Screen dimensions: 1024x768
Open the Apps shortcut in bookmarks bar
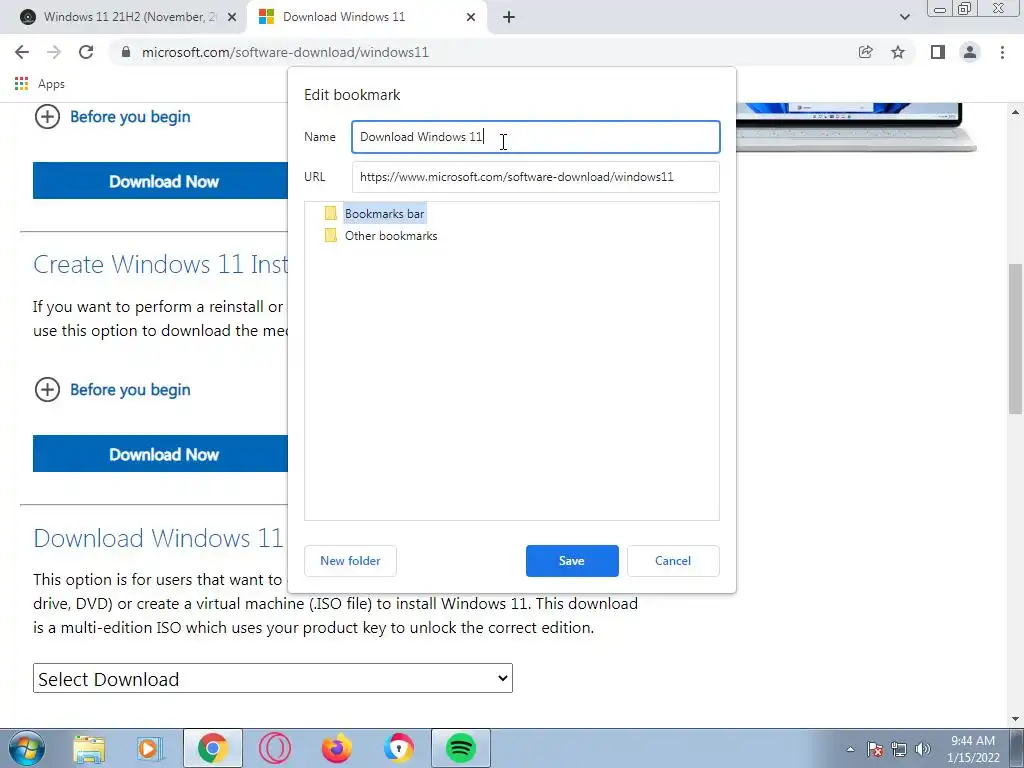click(x=39, y=84)
